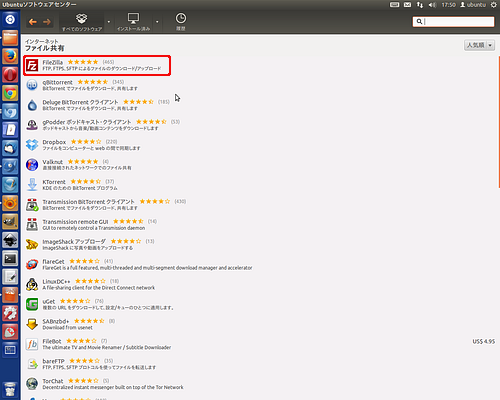Image resolution: width=500 pixels, height=400 pixels.
Task: Click the LinuxDC++ title text
Action: (x=56, y=281)
